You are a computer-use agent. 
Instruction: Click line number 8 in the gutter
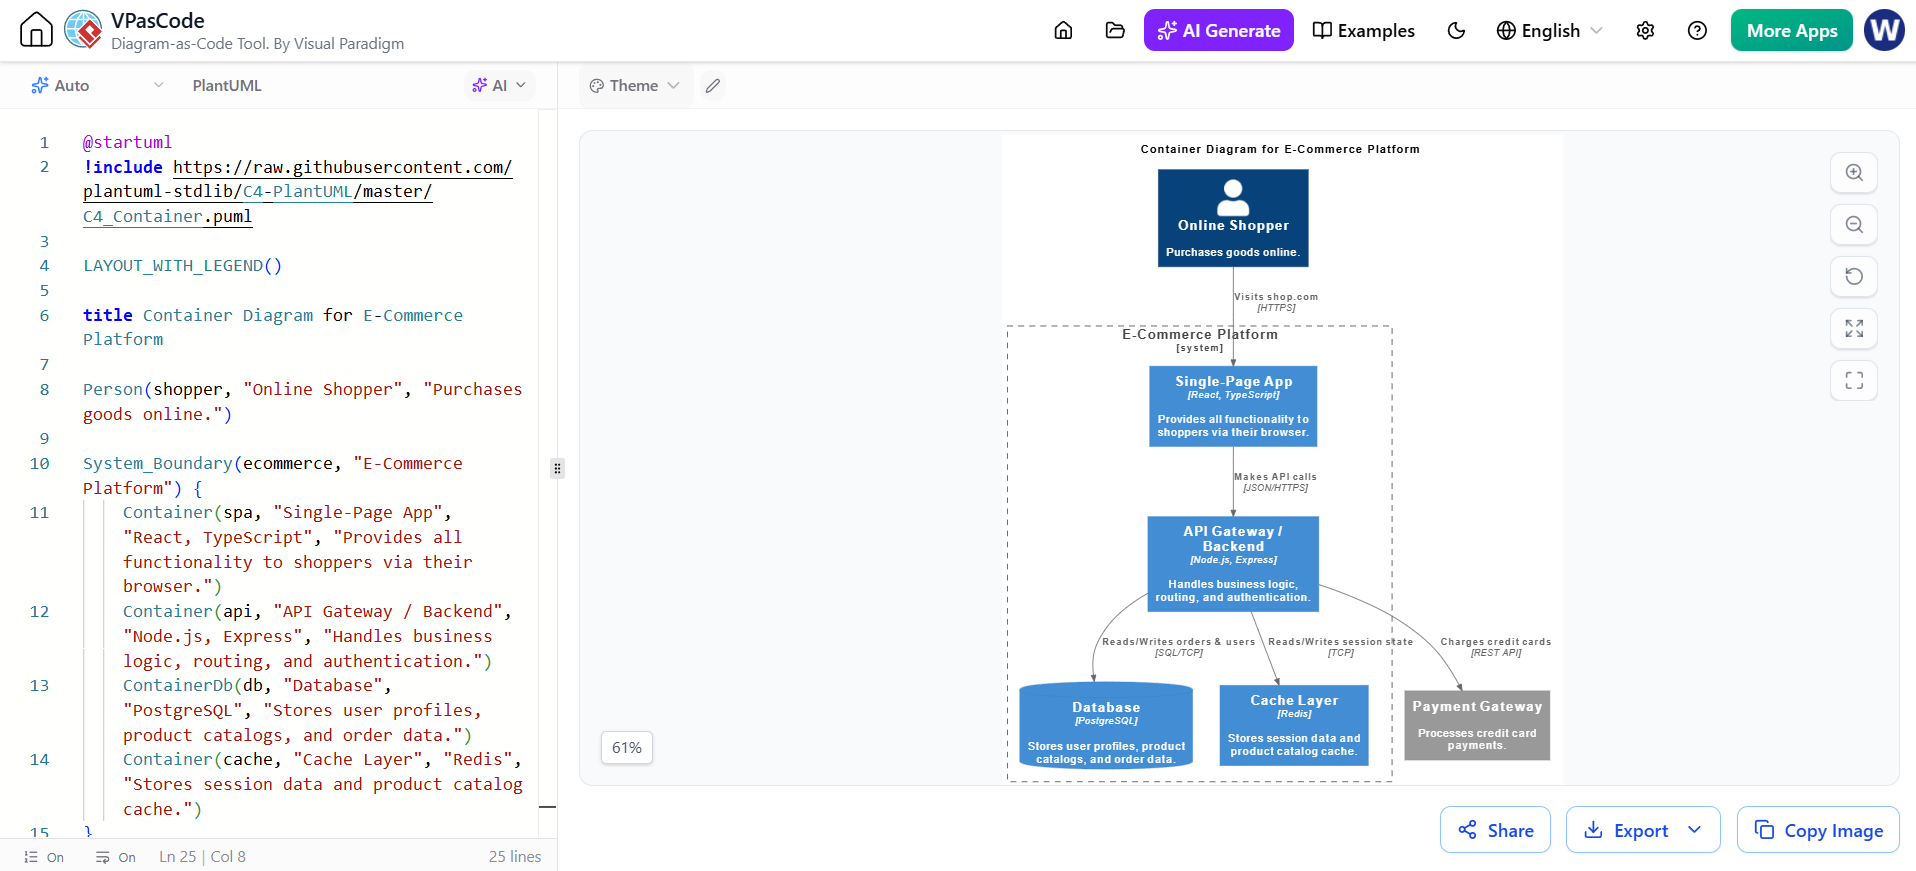tap(44, 389)
